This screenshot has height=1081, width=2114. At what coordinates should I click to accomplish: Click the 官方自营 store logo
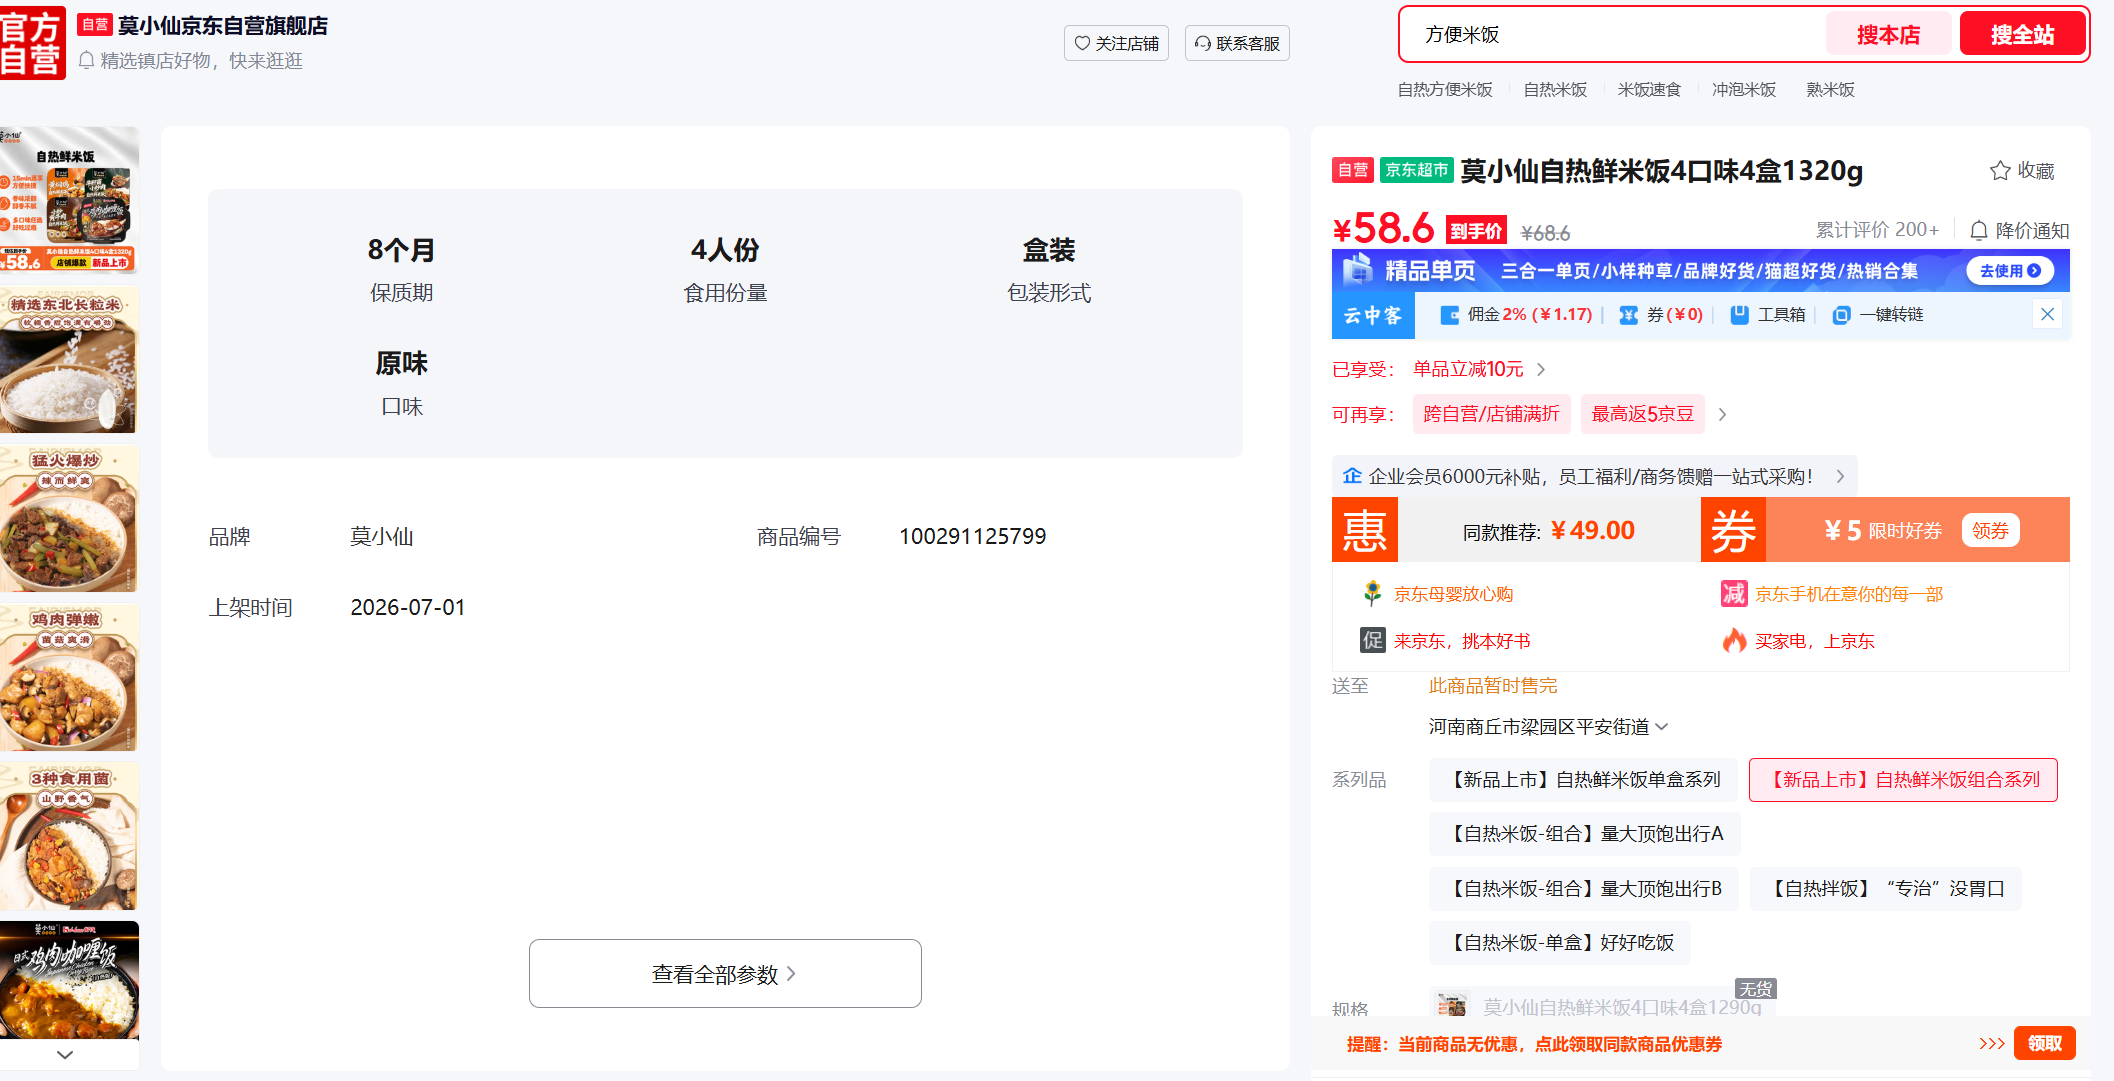click(x=32, y=42)
